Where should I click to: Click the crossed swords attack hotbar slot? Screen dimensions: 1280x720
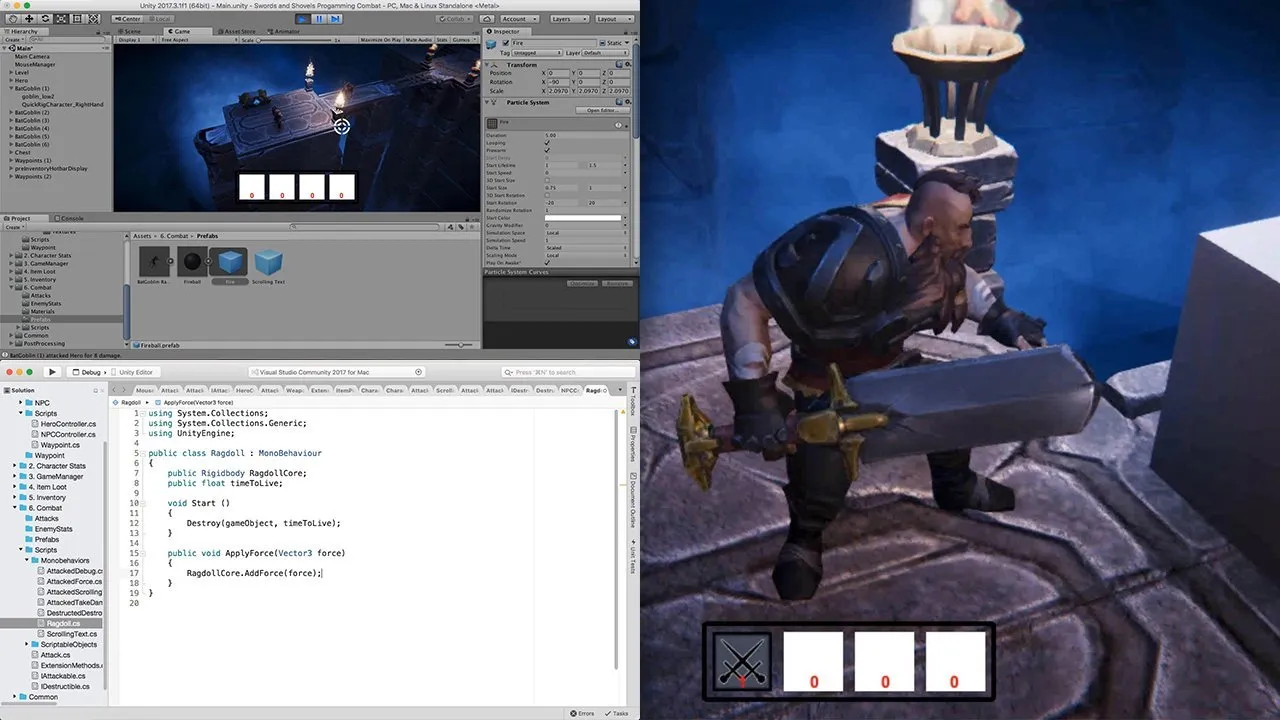tap(742, 661)
